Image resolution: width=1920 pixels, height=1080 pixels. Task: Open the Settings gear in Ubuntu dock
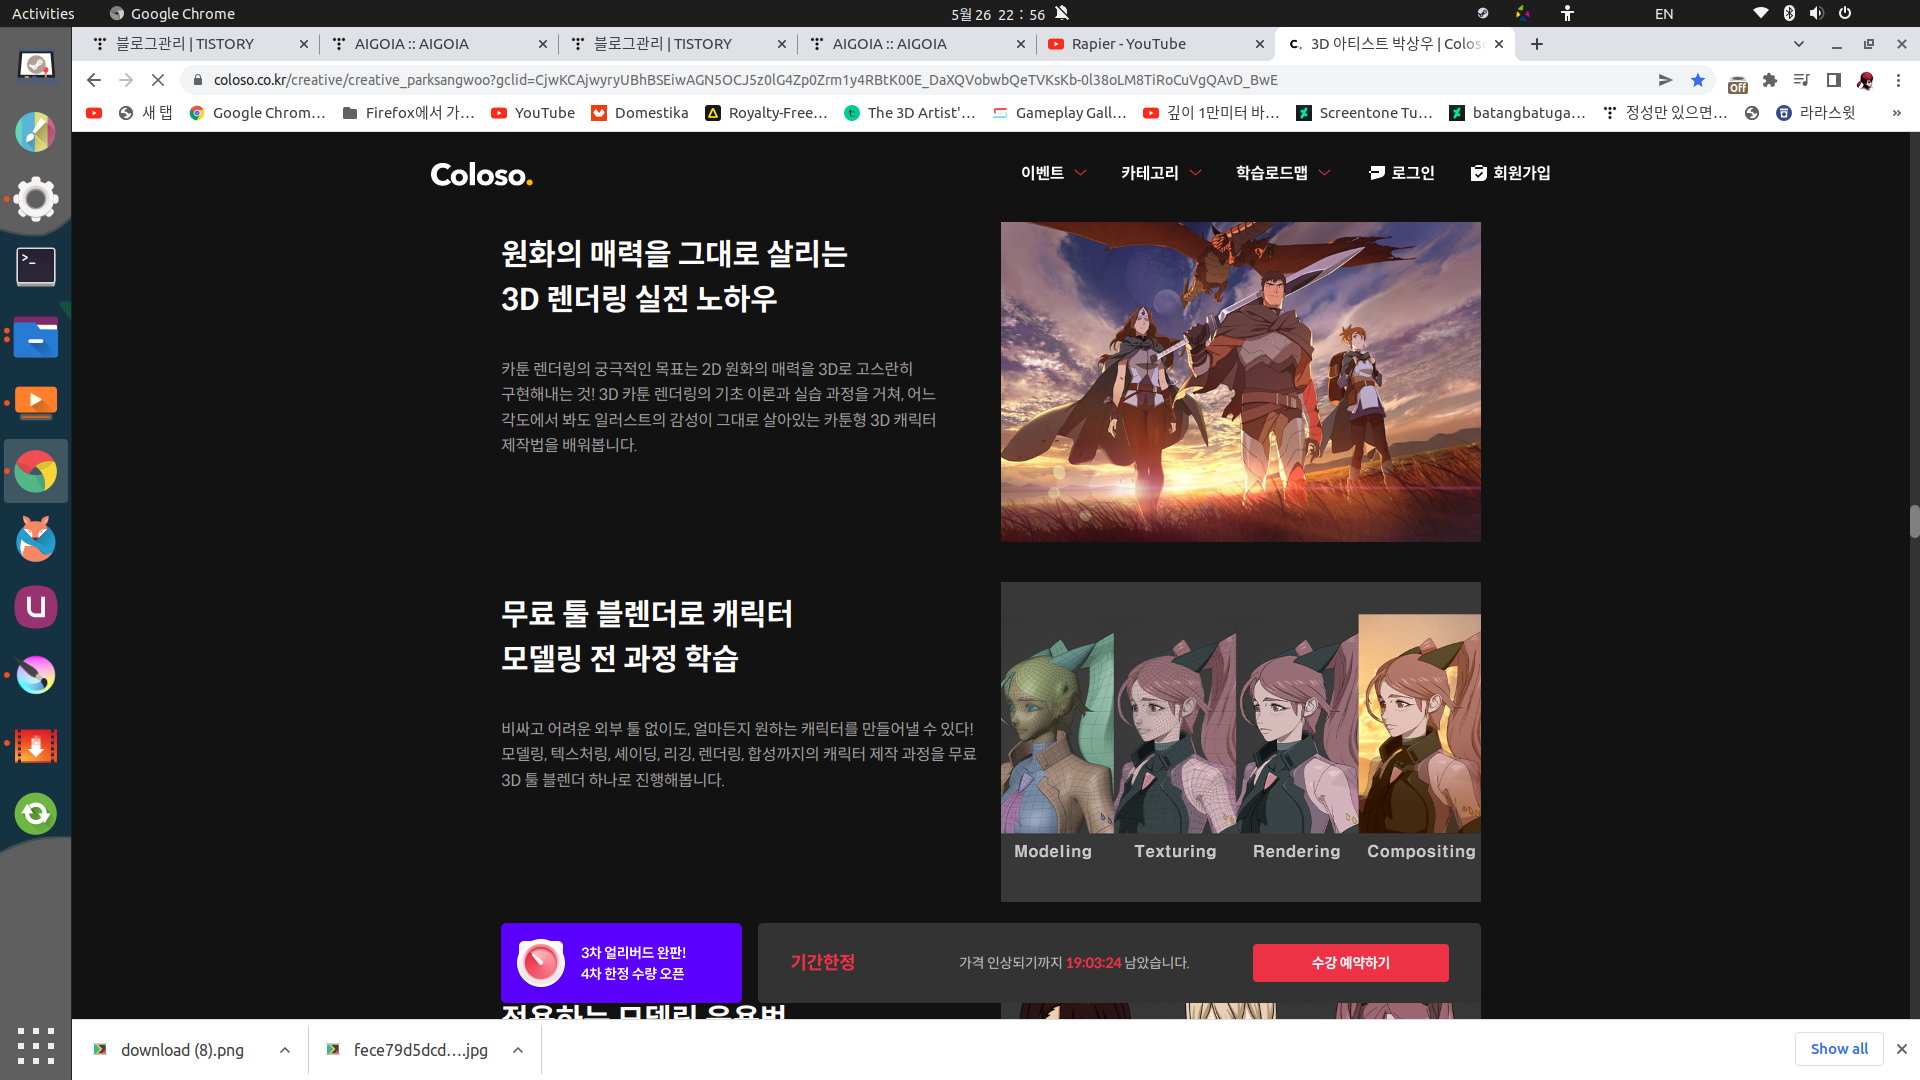[36, 199]
